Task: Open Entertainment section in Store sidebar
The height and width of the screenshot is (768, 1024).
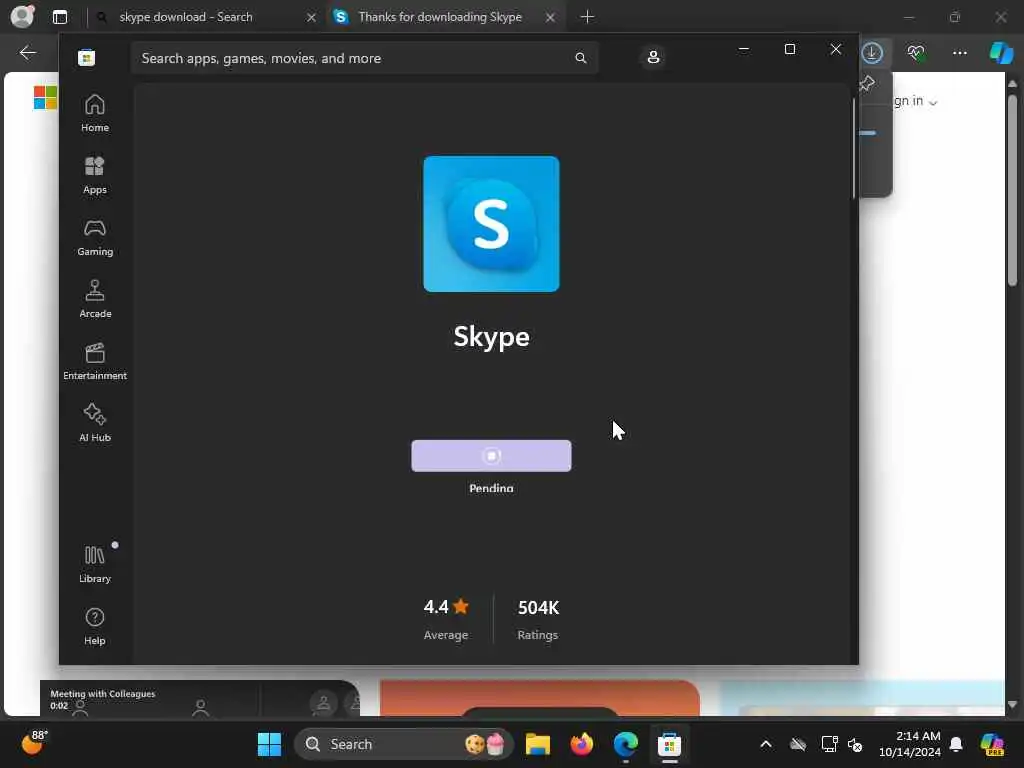Action: tap(95, 361)
